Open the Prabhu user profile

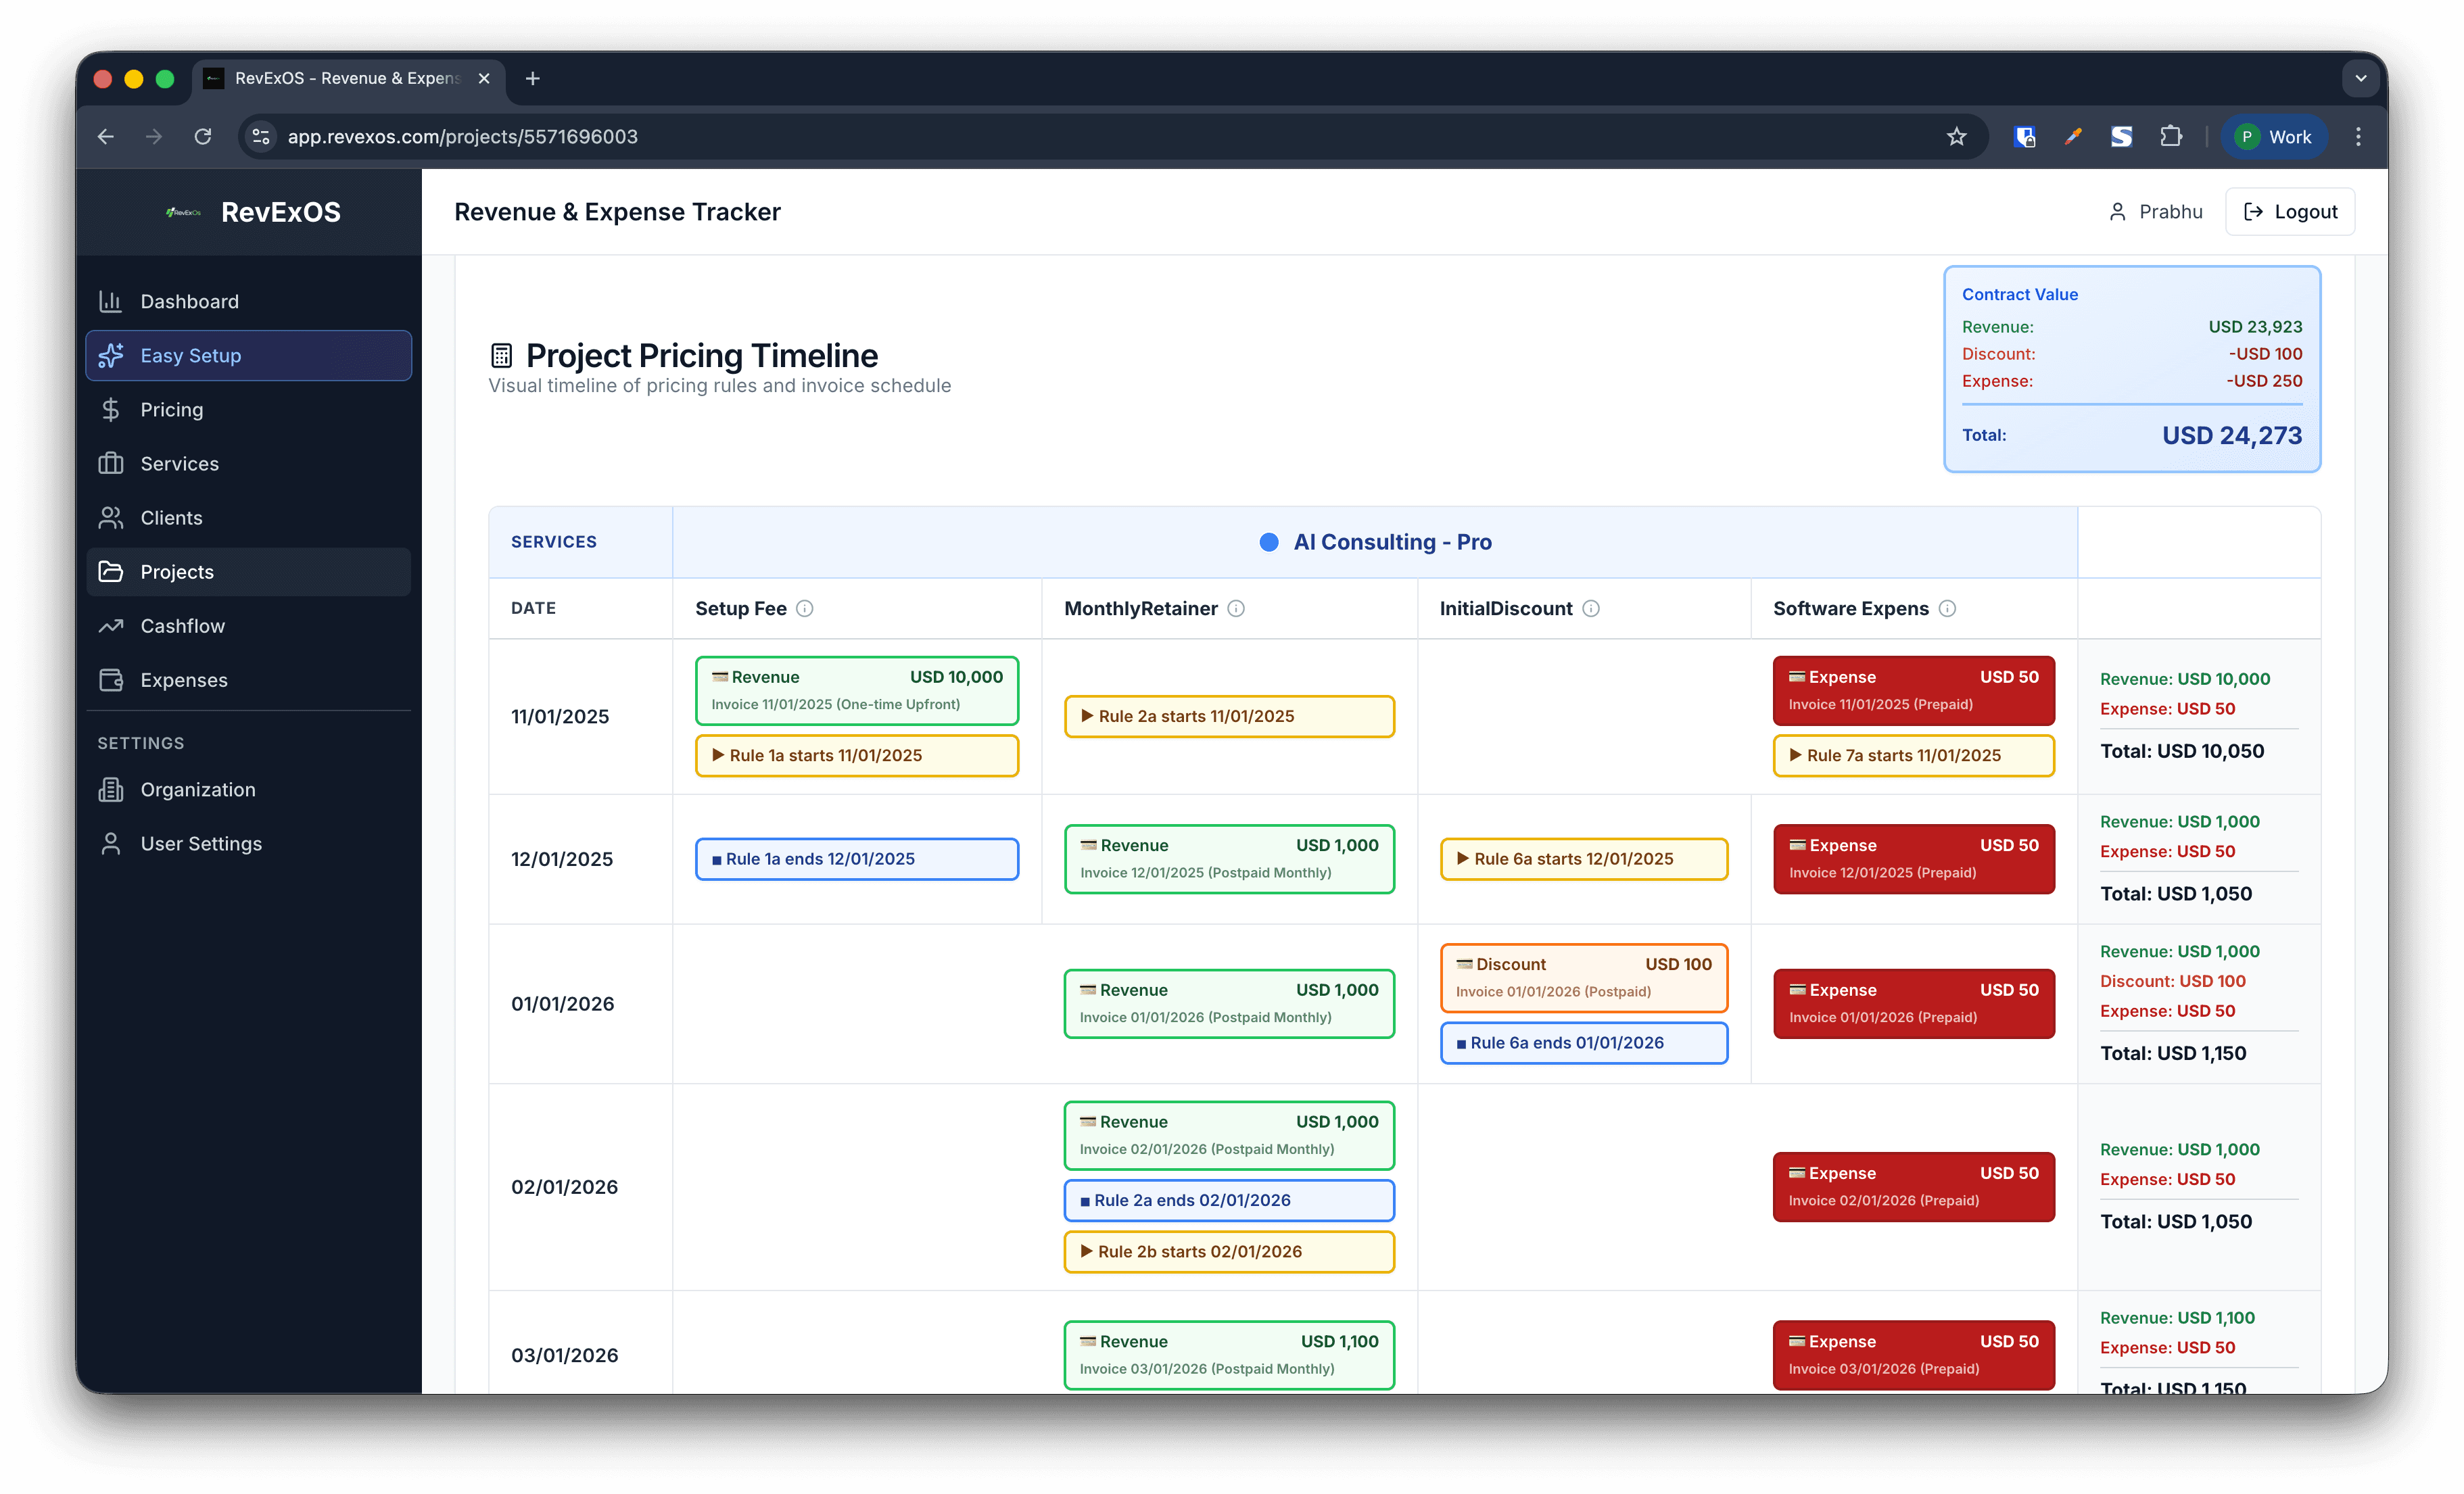[2155, 212]
